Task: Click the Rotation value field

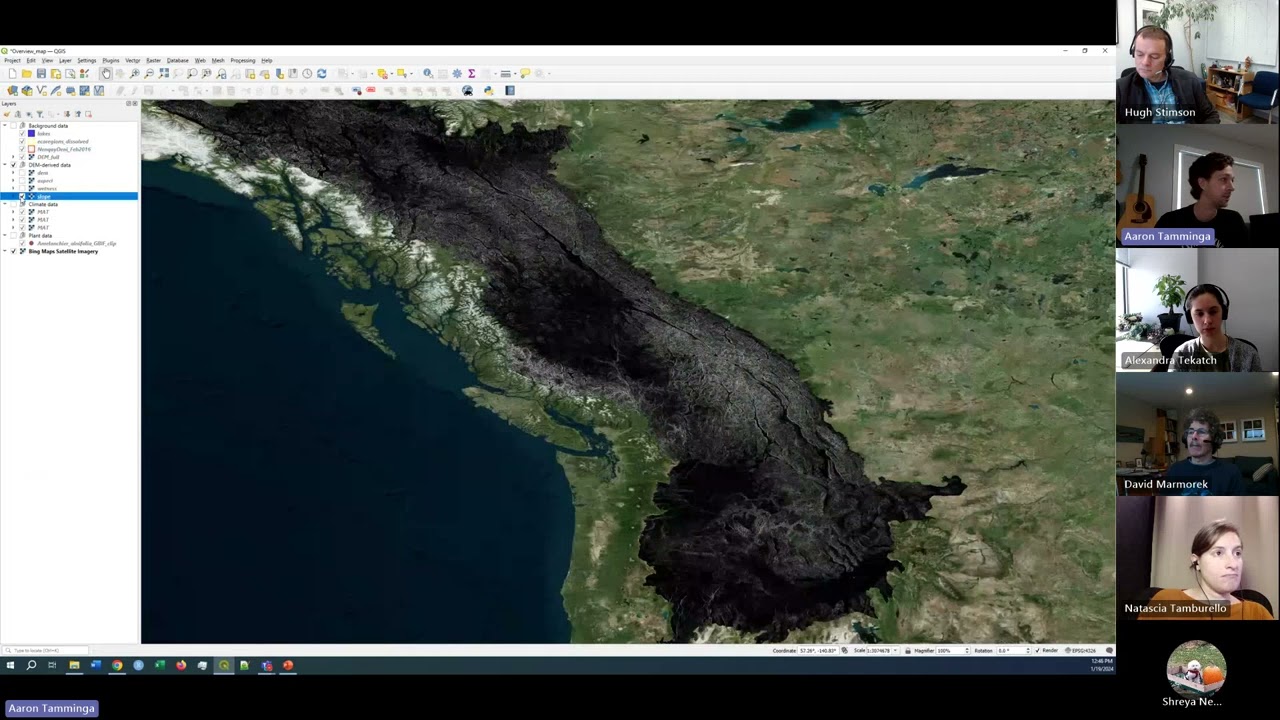Action: 1013,650
